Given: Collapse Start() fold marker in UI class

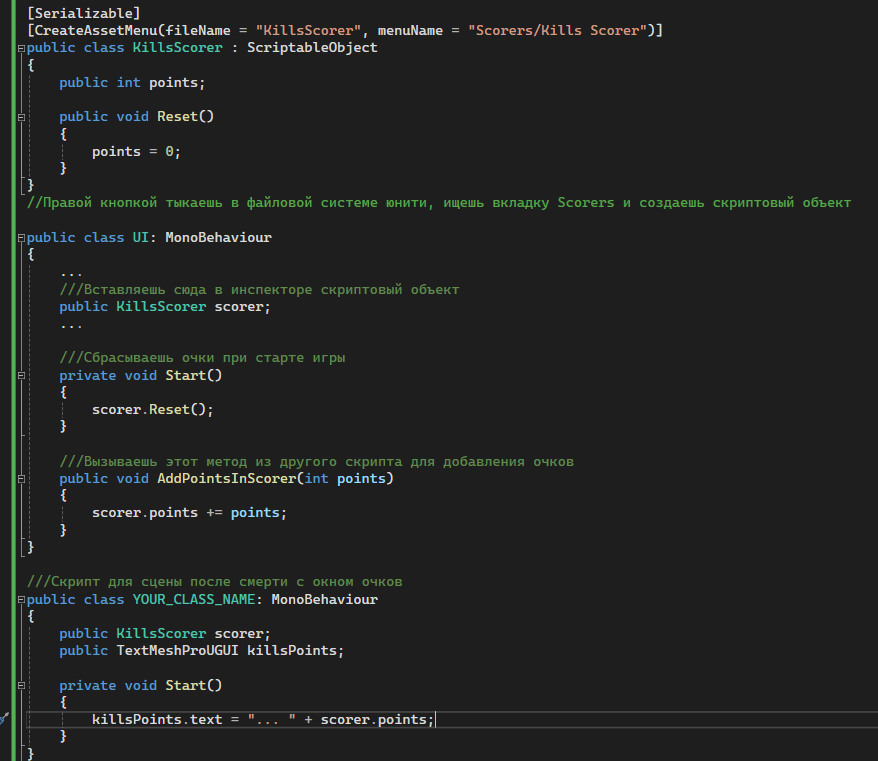Looking at the screenshot, I should point(21,376).
